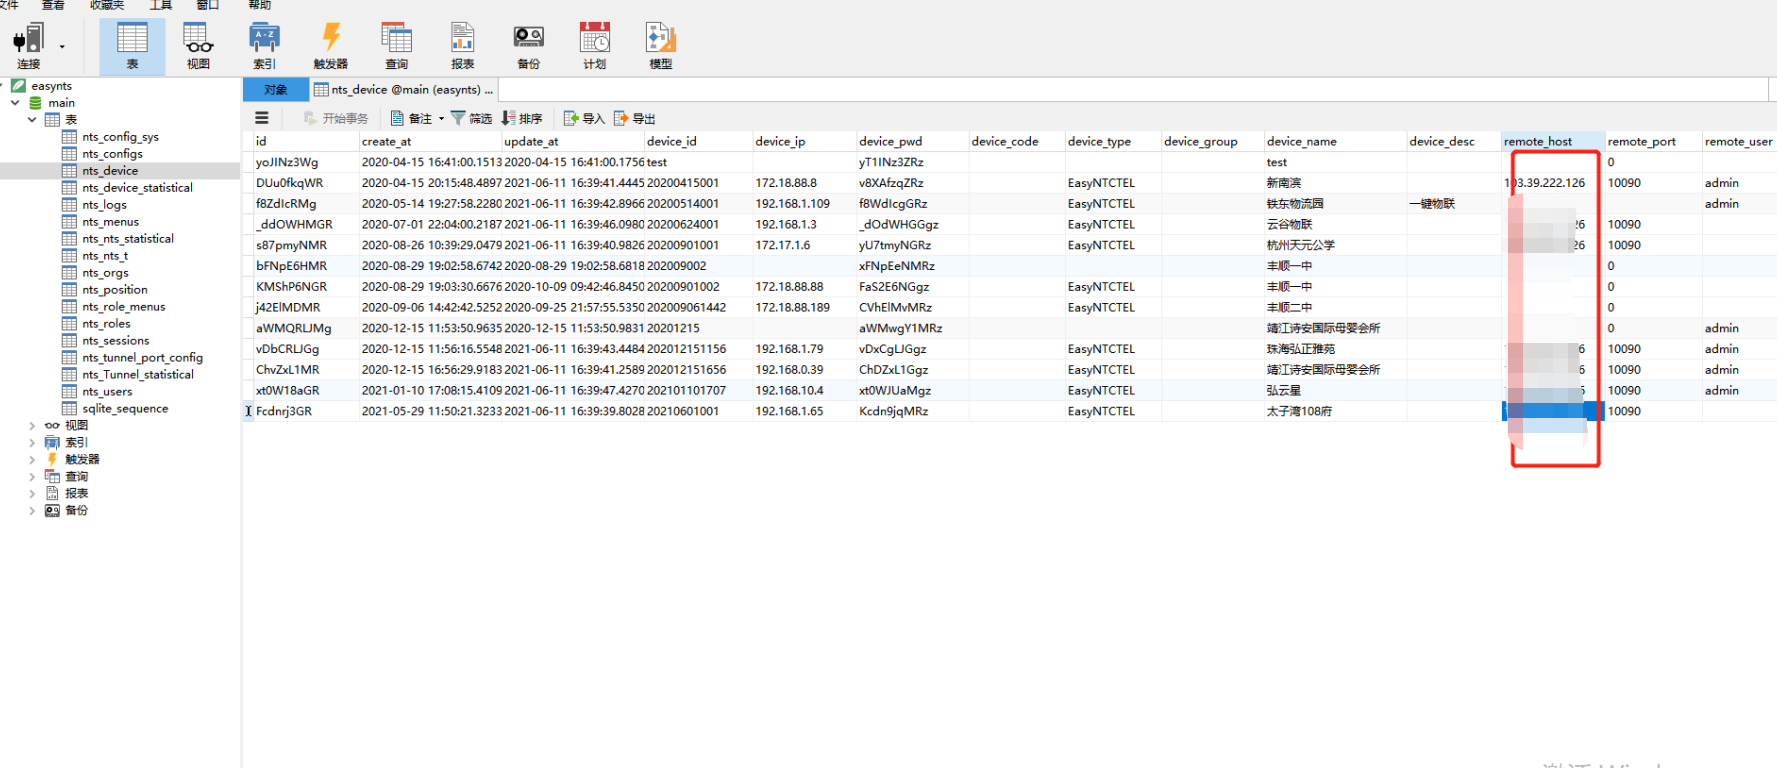Expand the Indexes (索引) tree node
This screenshot has width=1777, height=768.
[32, 442]
